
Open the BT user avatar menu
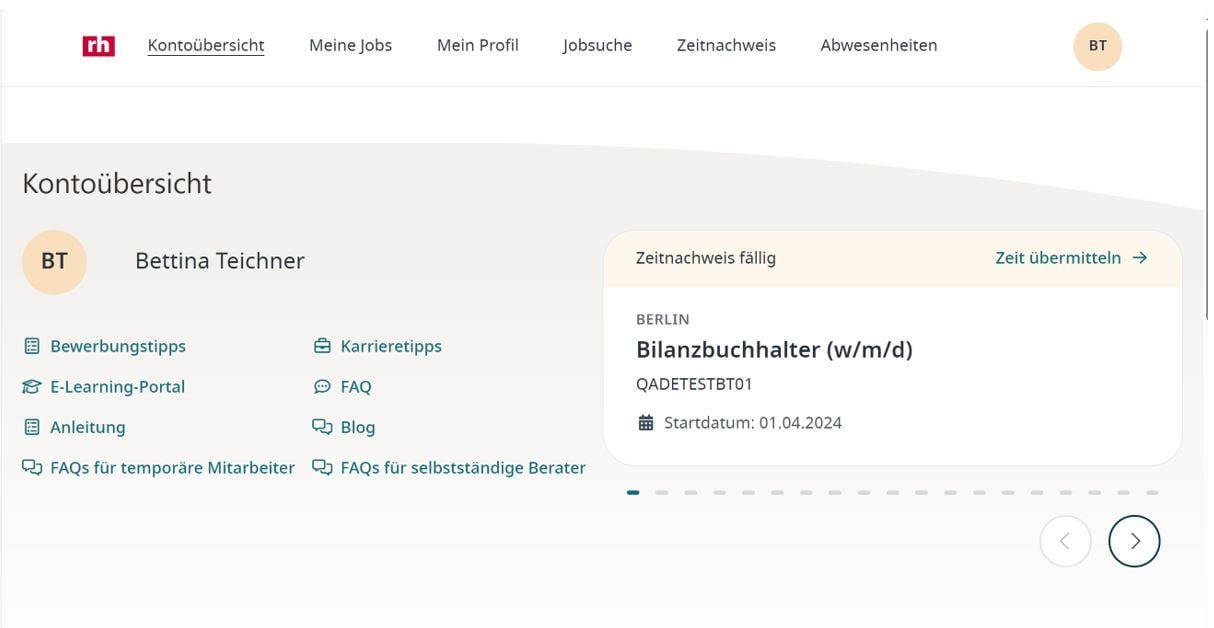pyautogui.click(x=1097, y=46)
